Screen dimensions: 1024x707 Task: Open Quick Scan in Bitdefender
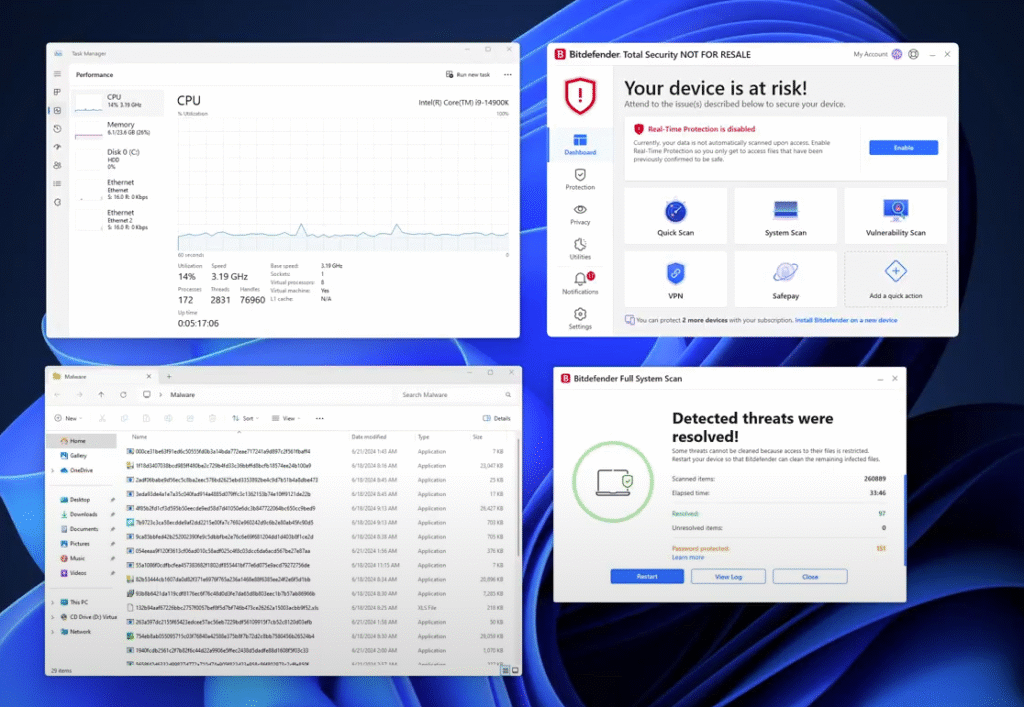click(676, 216)
